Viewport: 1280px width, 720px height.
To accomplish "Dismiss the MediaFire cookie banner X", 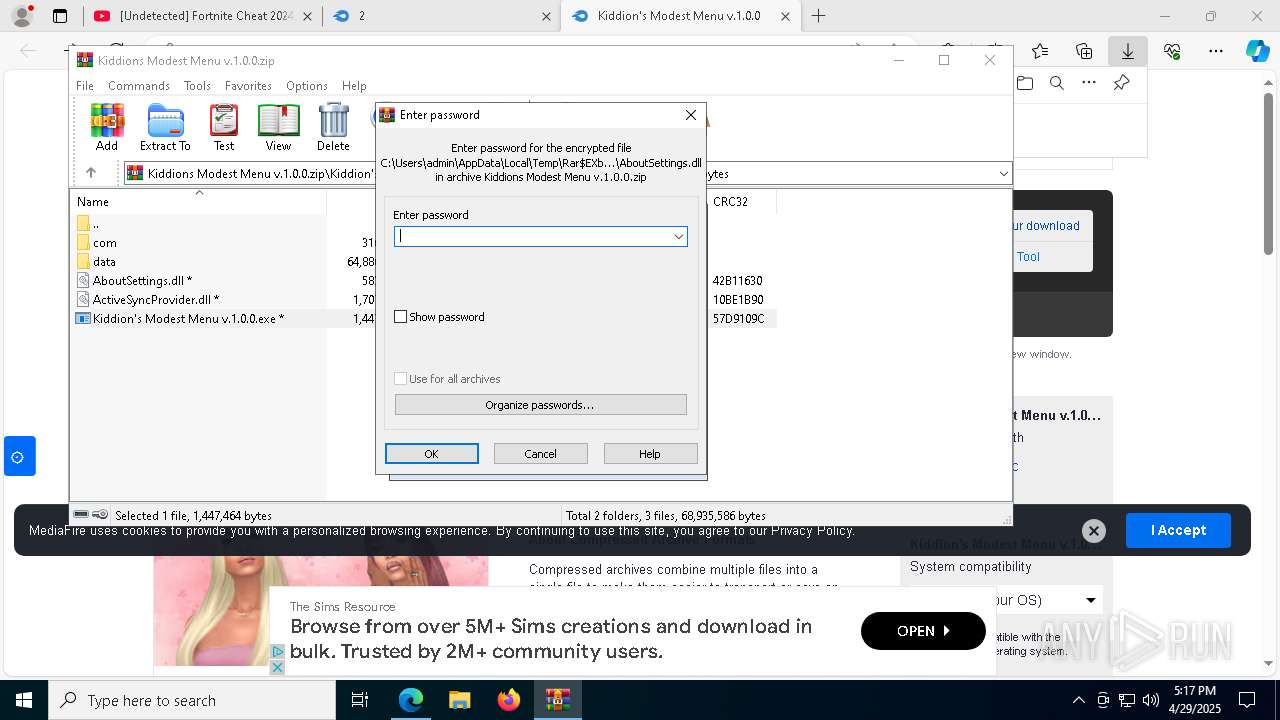I will click(1094, 531).
